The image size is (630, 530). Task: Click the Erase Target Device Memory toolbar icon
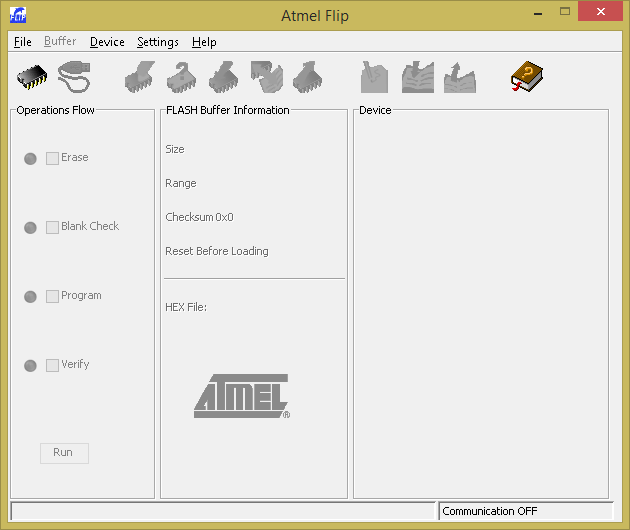click(138, 76)
